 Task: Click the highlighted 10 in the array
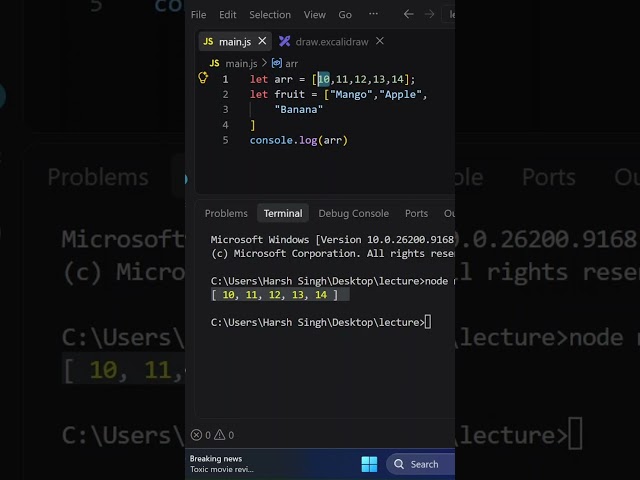(x=324, y=79)
